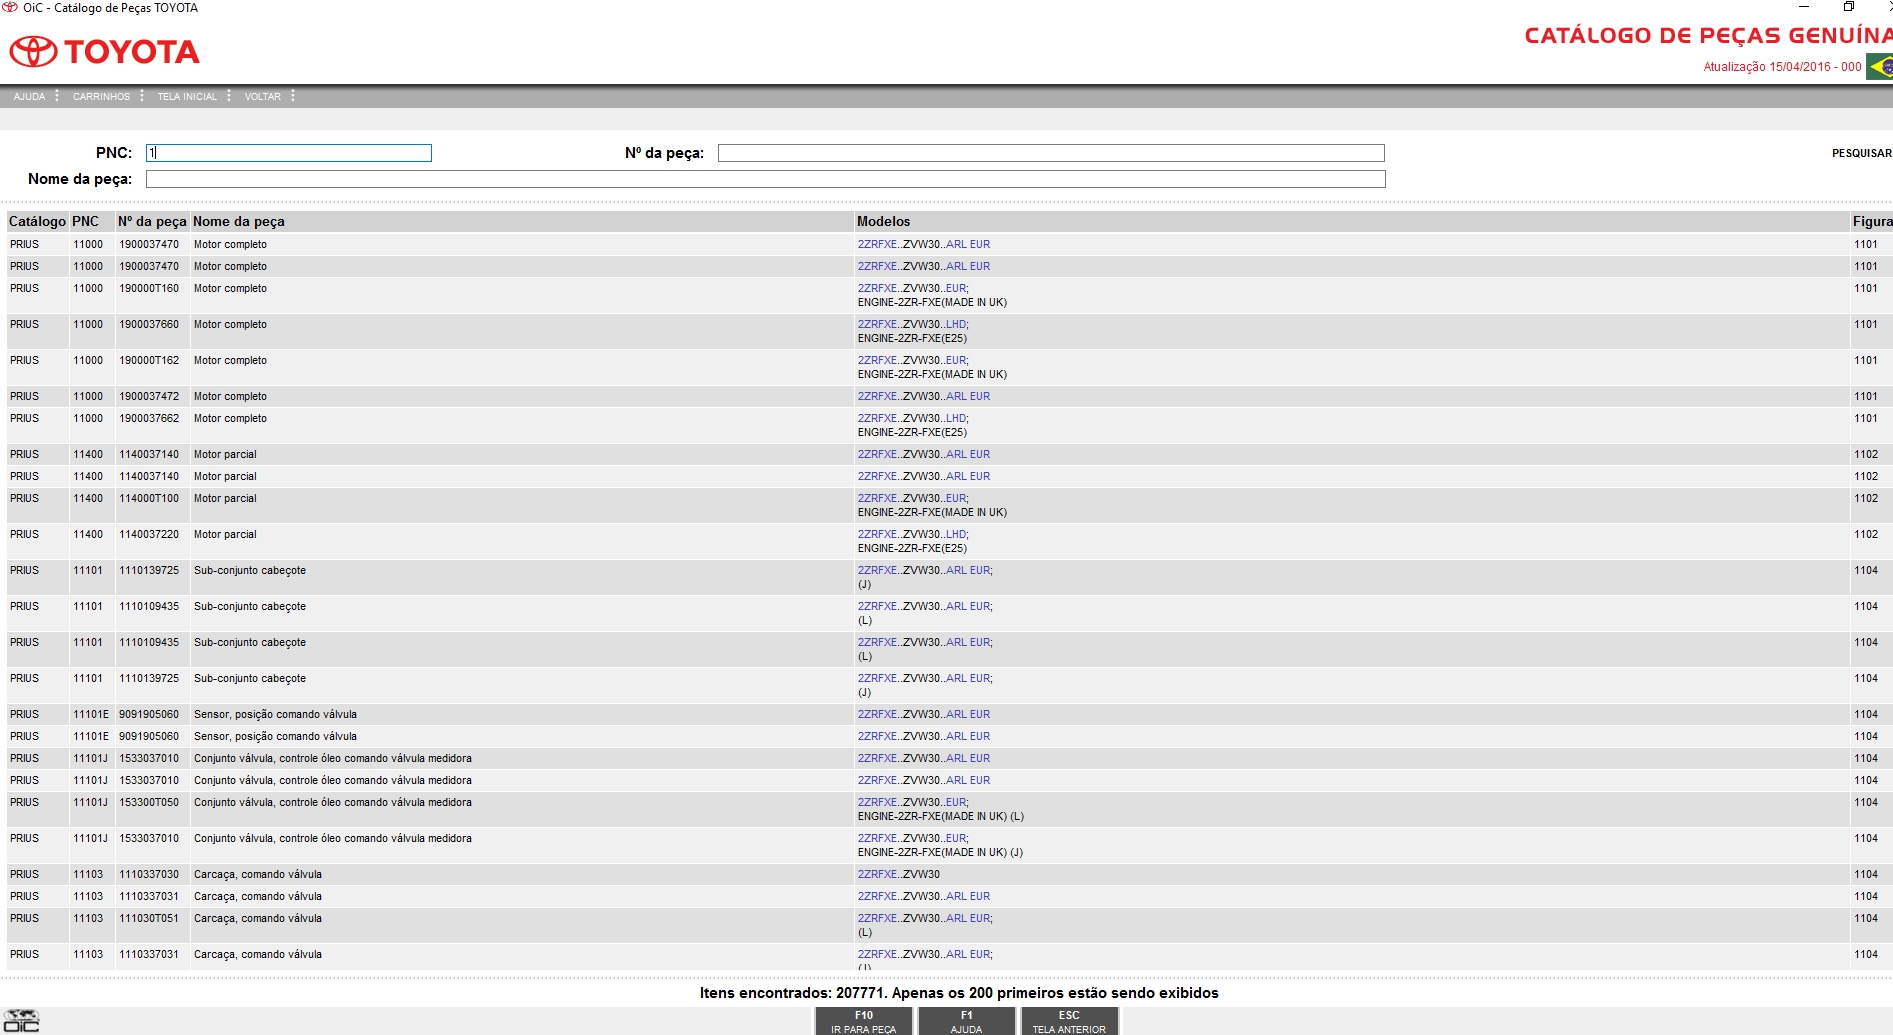Click VOLTAR in the menu bar
This screenshot has width=1893, height=1035.
point(262,97)
